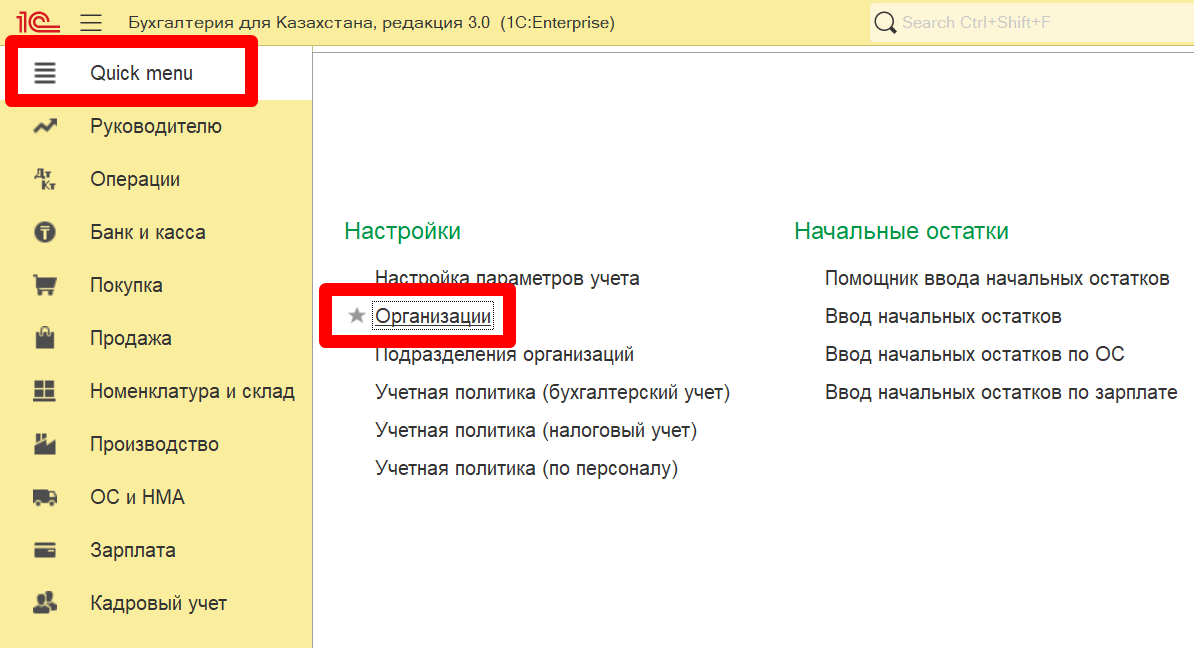Click the Quick menu list icon
Screen dimensions: 1194x648
[45, 73]
